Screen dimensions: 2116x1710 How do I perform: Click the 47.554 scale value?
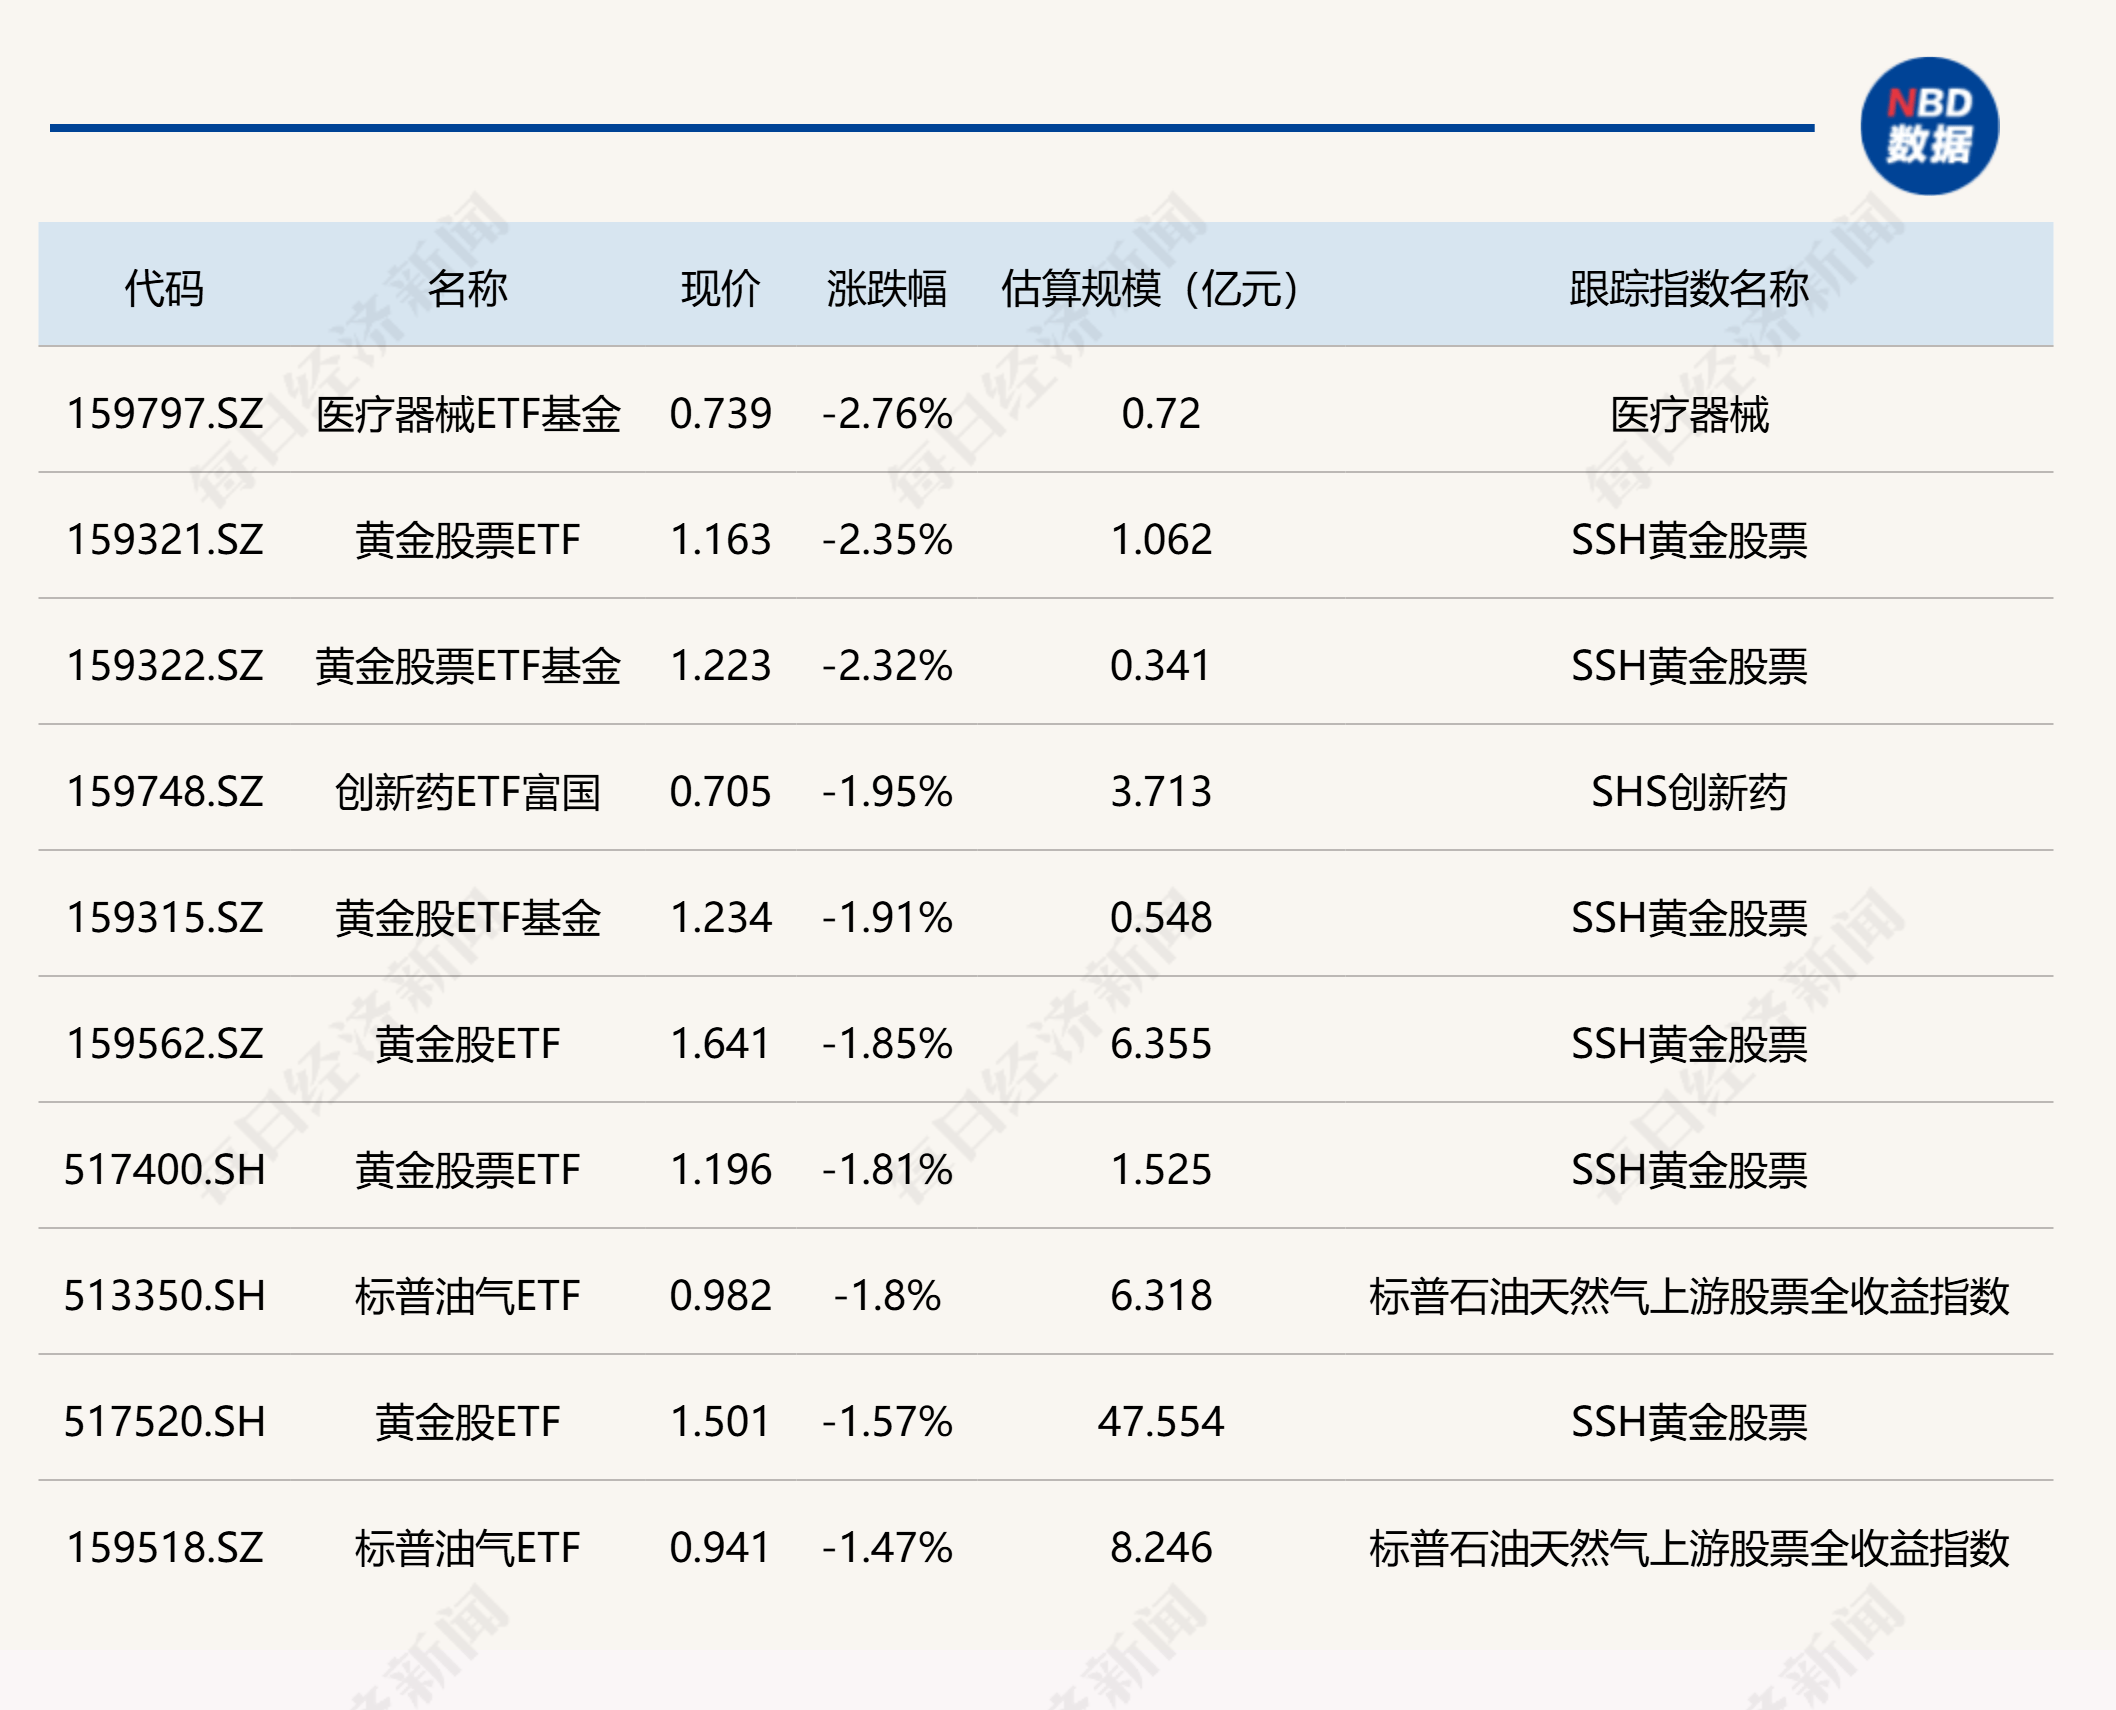click(1160, 1420)
